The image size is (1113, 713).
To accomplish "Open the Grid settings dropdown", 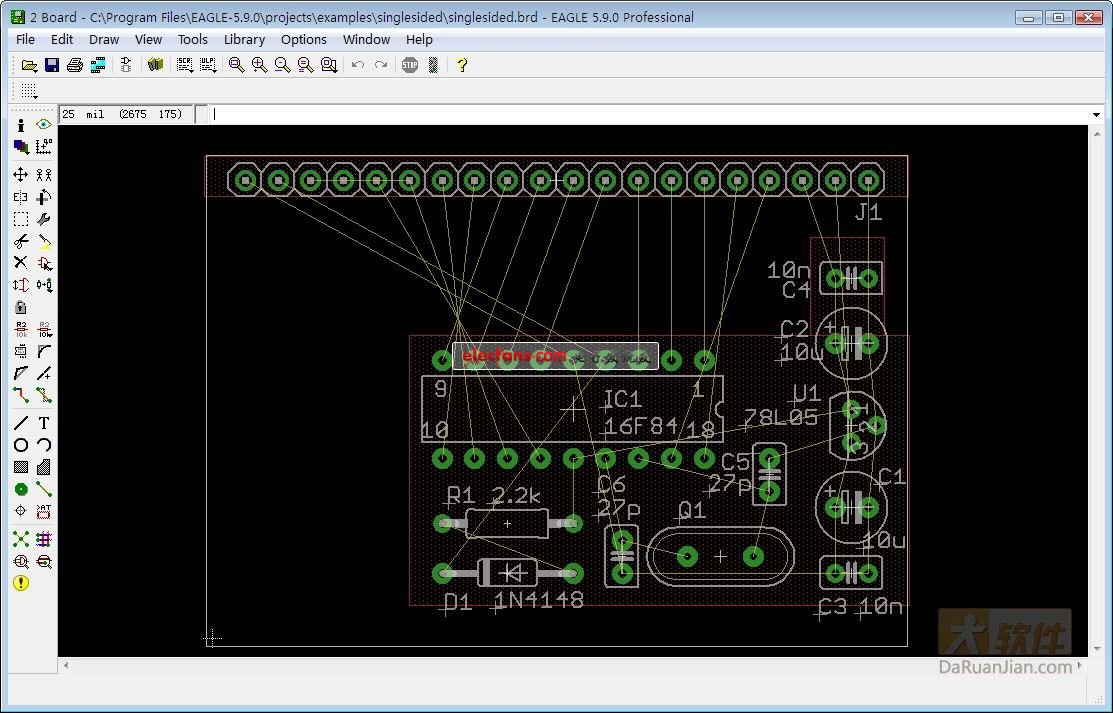I will click(29, 91).
